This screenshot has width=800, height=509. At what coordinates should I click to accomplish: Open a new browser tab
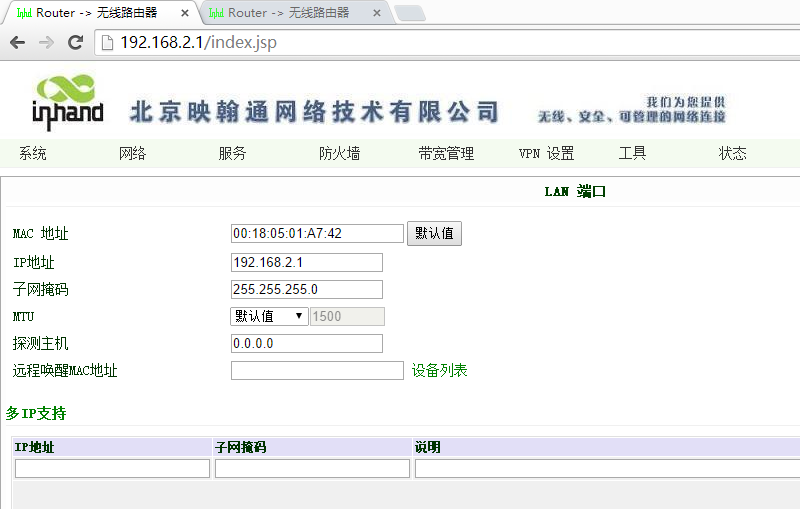[408, 13]
